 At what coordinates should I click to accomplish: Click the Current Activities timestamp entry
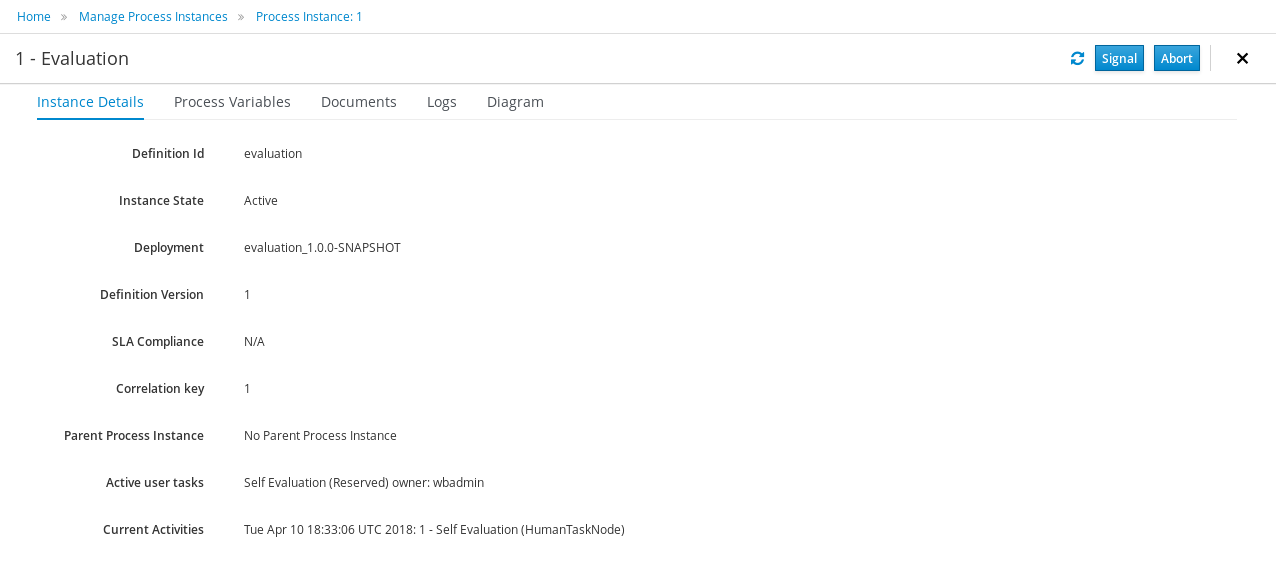pos(434,530)
